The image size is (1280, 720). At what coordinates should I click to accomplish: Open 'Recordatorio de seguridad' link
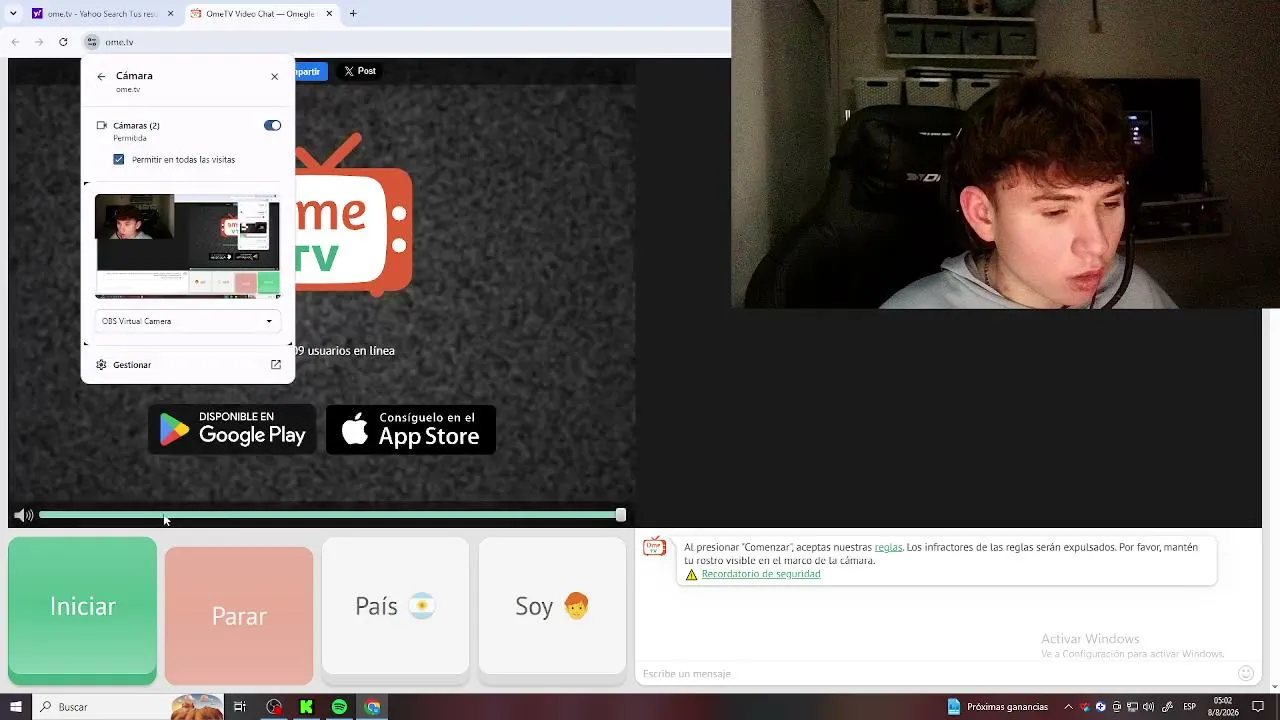click(x=761, y=574)
